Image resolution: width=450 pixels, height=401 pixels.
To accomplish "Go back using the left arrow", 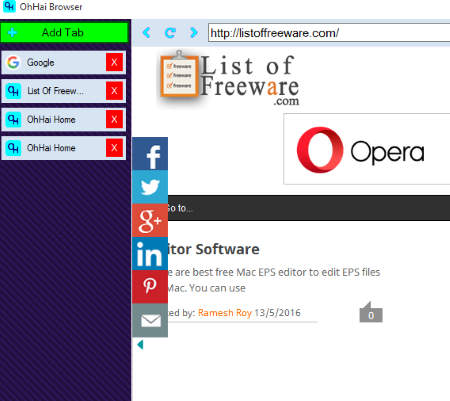I will (x=146, y=33).
